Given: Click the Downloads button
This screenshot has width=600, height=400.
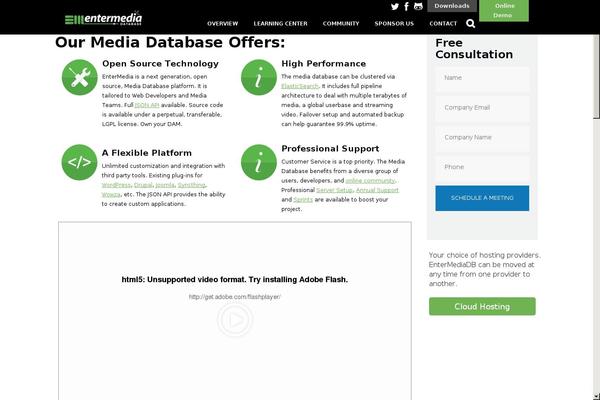Looking at the screenshot, I should 452,6.
